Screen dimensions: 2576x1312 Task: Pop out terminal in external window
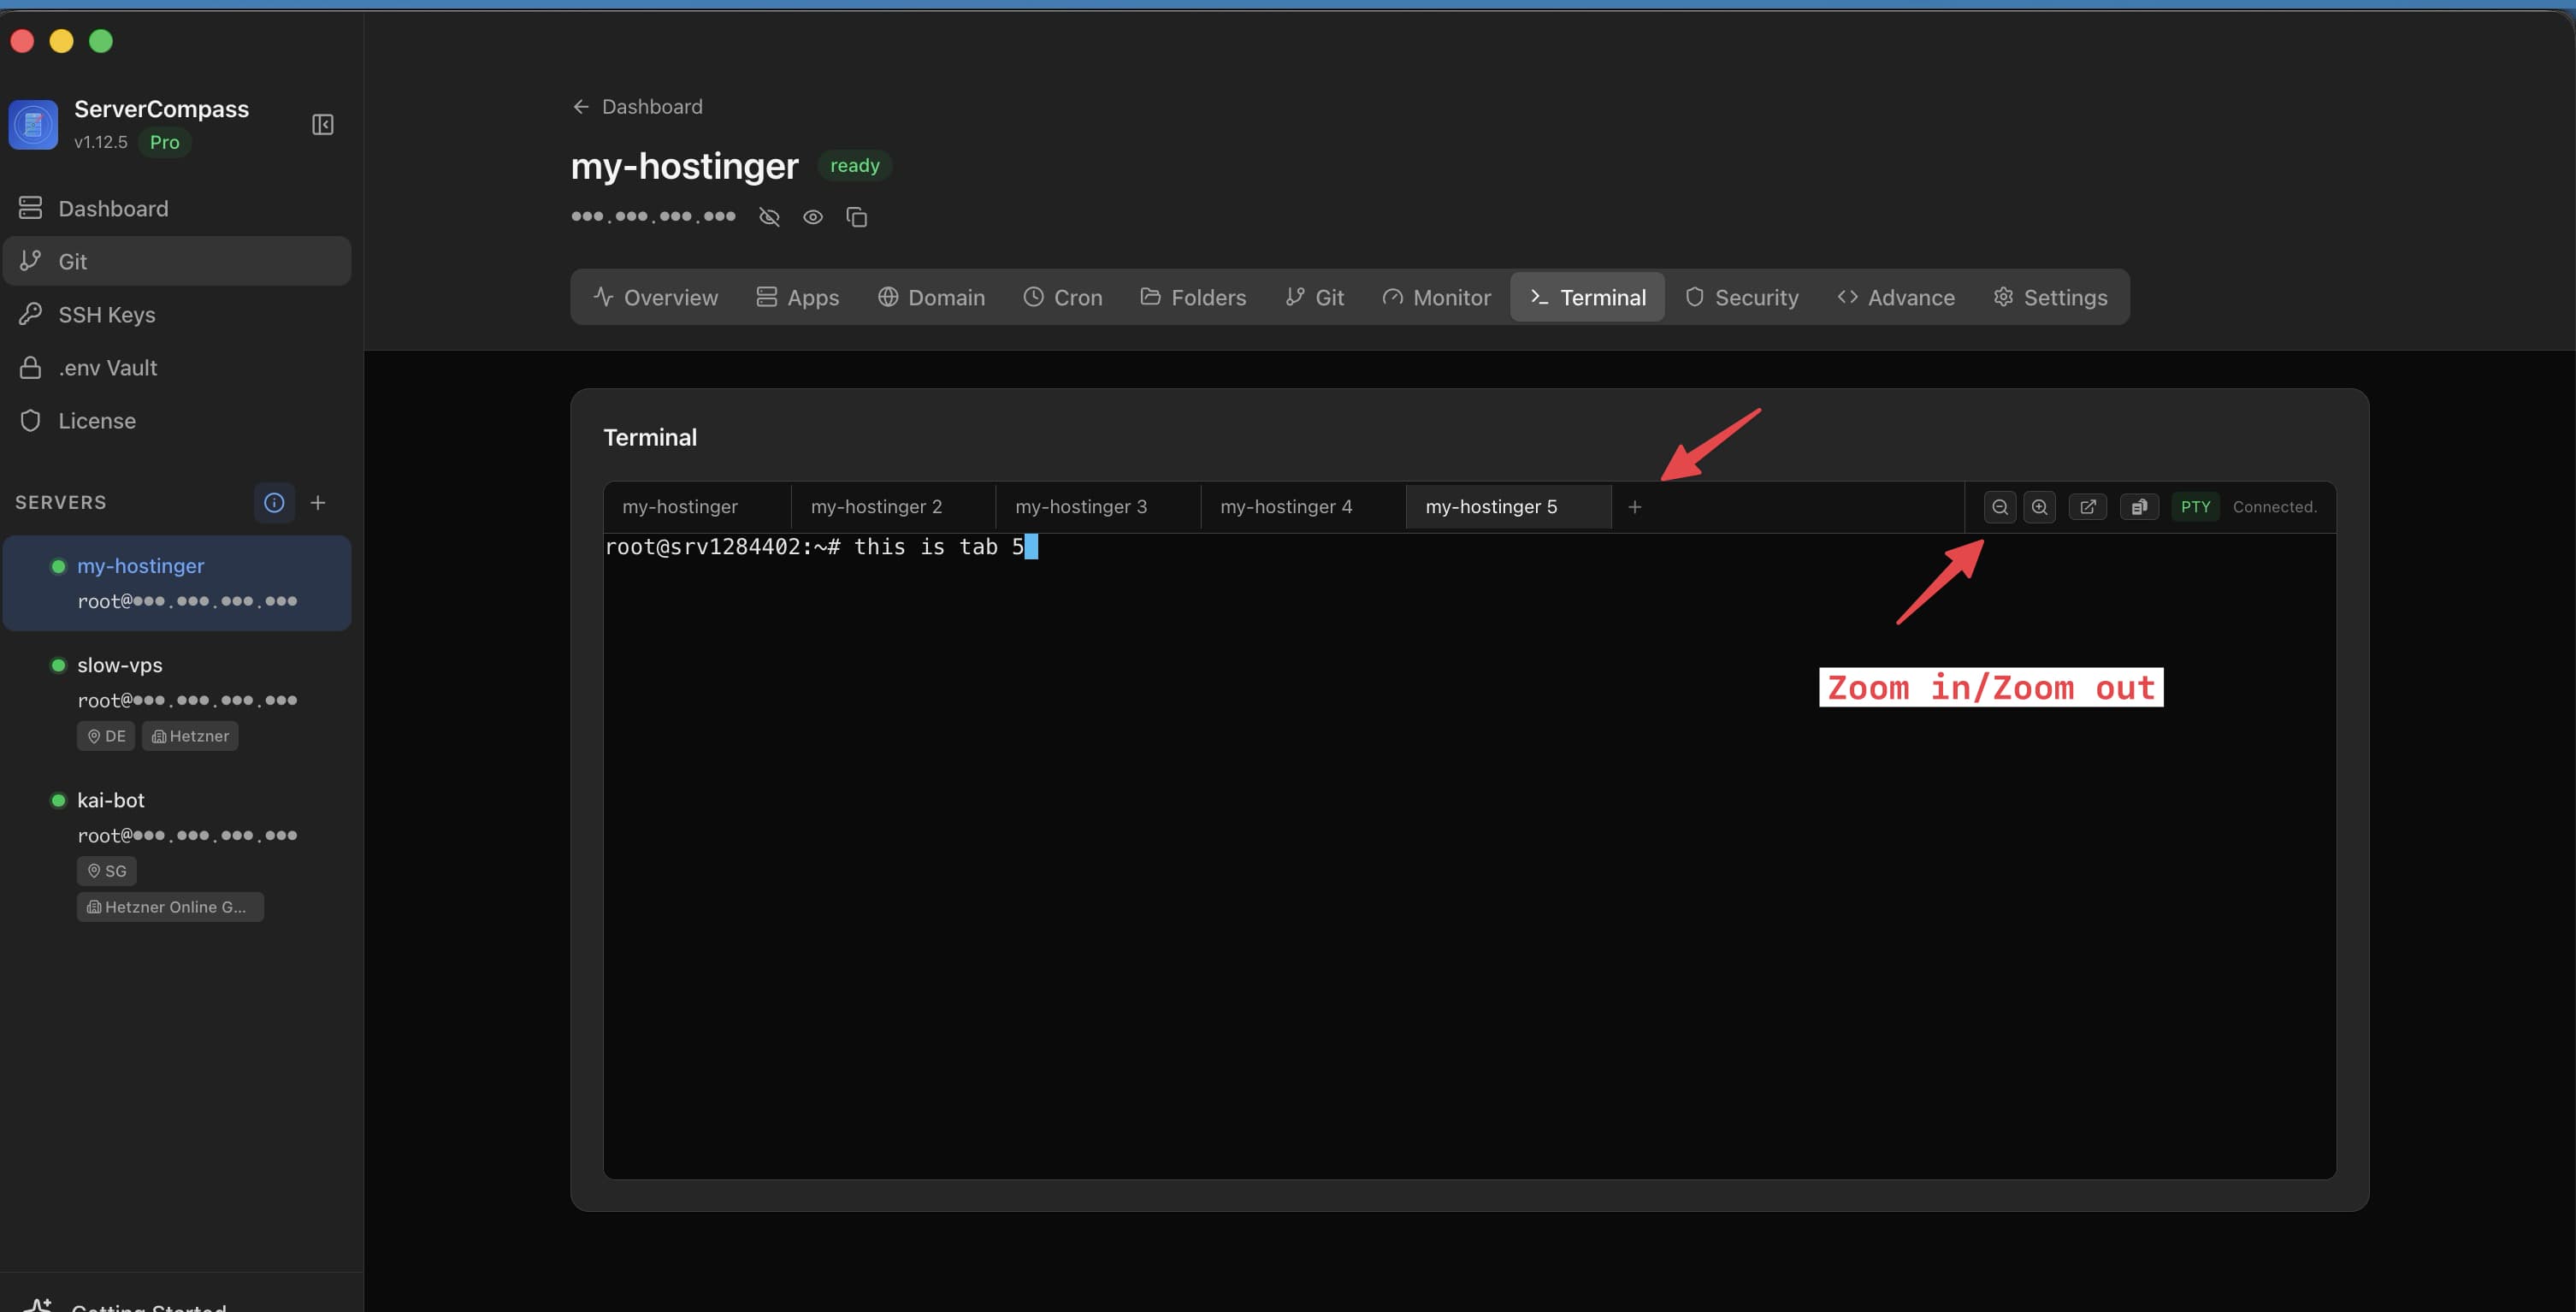point(2088,507)
